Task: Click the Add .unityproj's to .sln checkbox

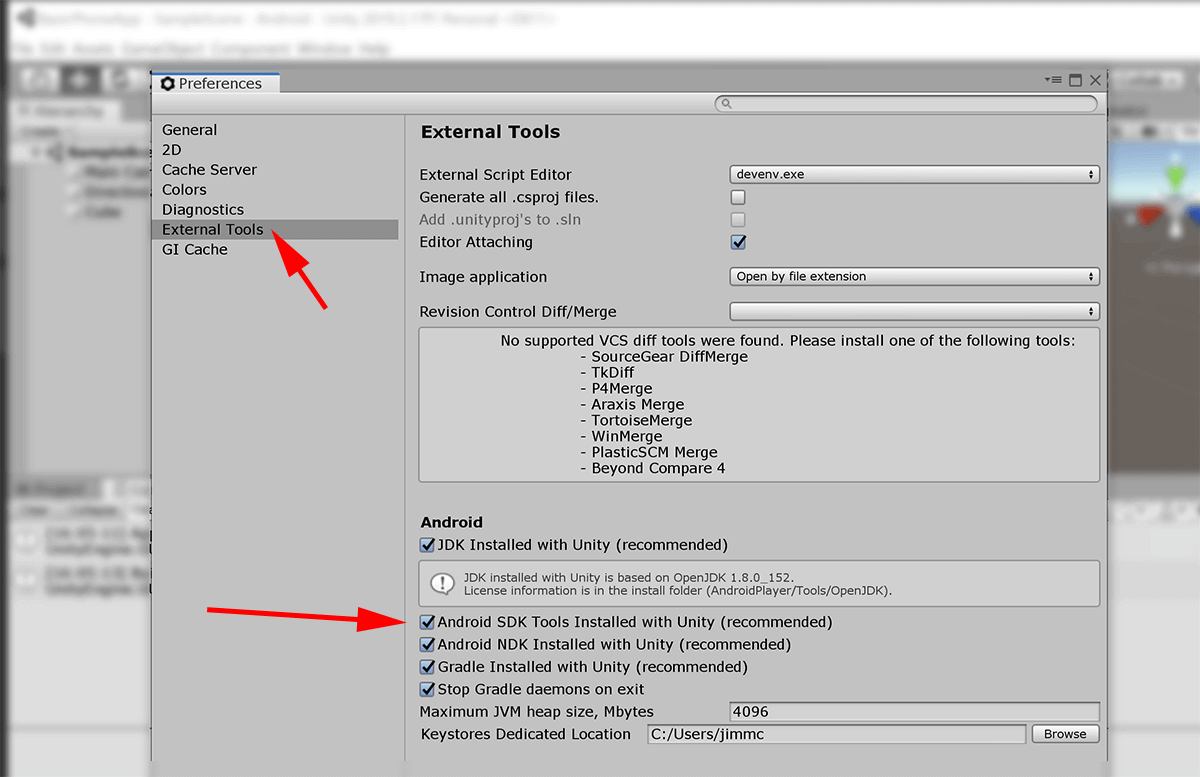Action: pos(738,219)
